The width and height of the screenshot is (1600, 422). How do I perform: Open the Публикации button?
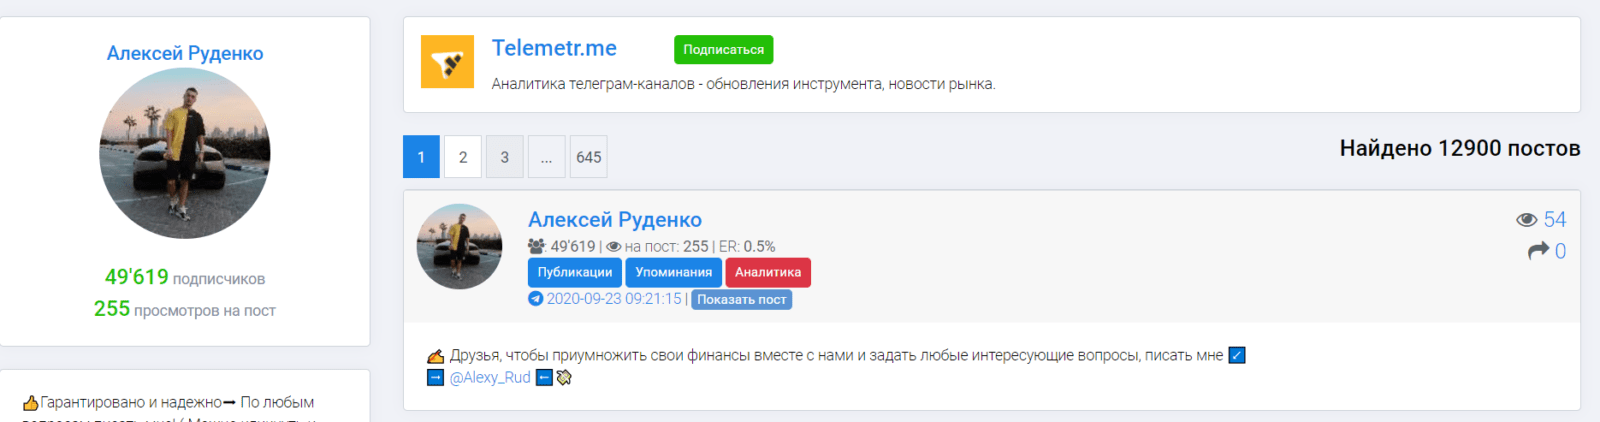575,272
